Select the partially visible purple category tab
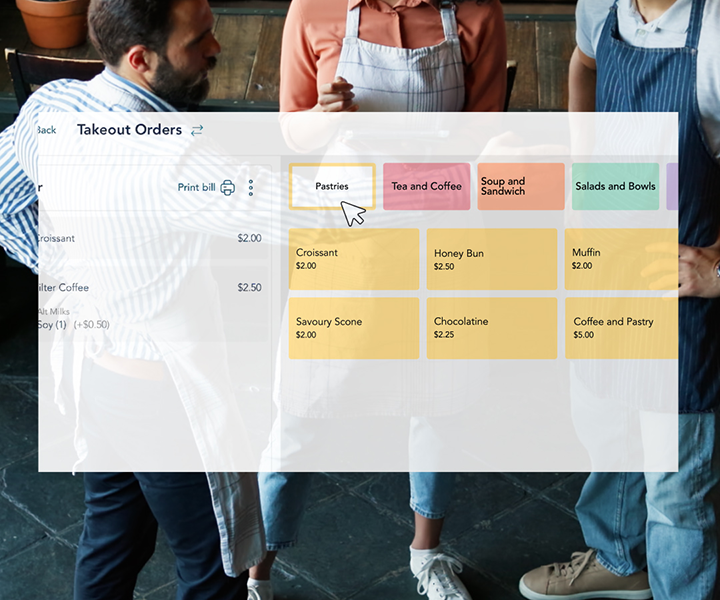The width and height of the screenshot is (720, 600). point(672,186)
